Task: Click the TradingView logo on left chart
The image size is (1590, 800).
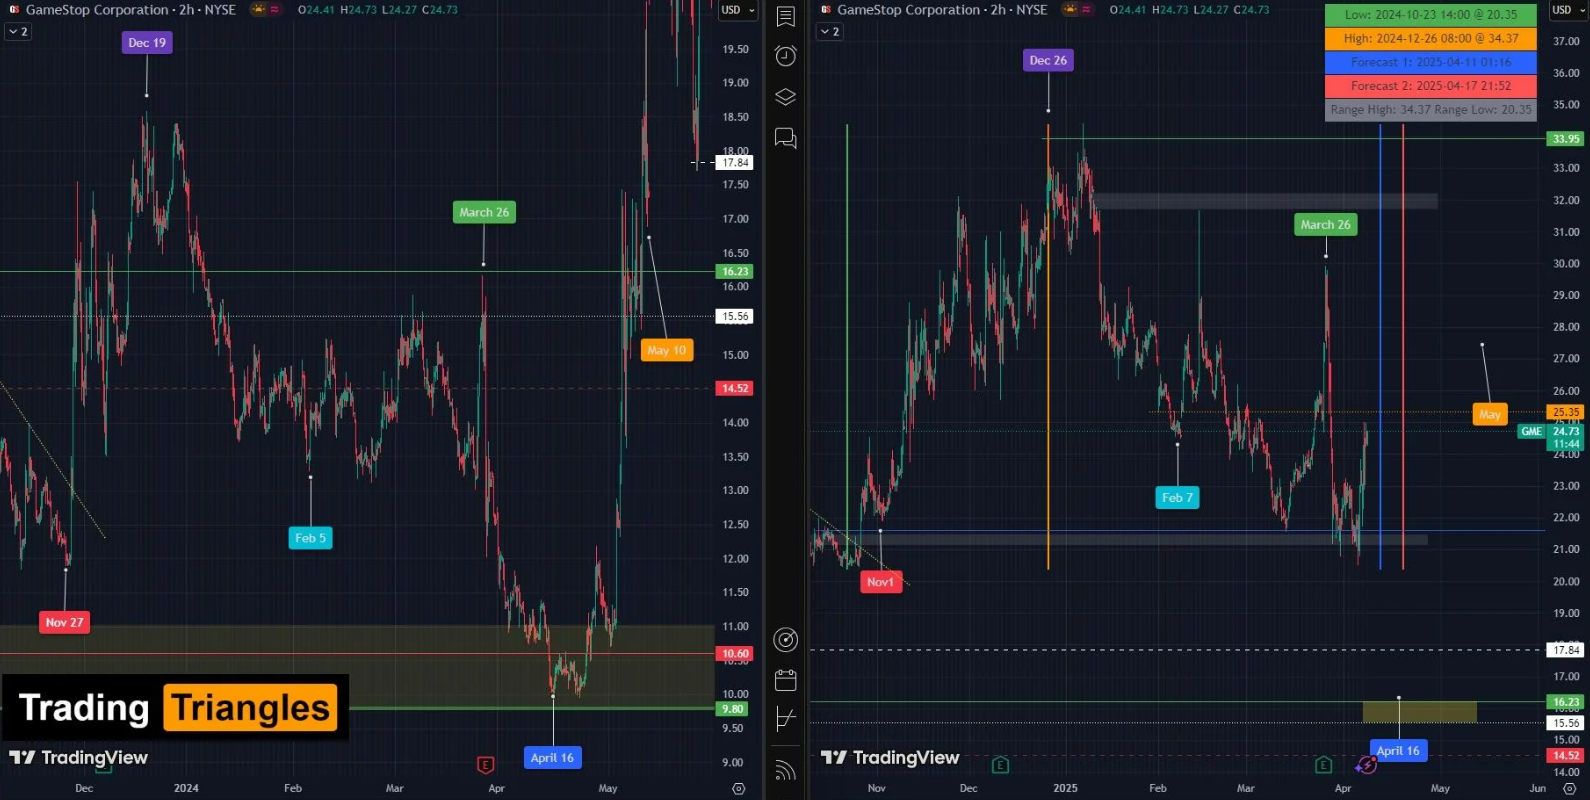Action: (x=78, y=758)
